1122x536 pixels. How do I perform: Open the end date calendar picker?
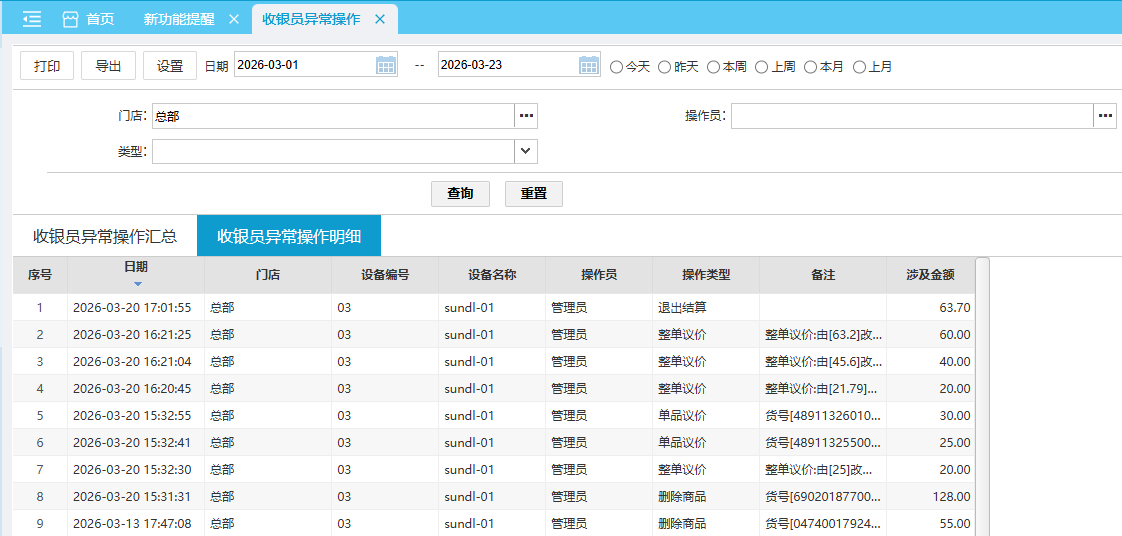coord(589,65)
